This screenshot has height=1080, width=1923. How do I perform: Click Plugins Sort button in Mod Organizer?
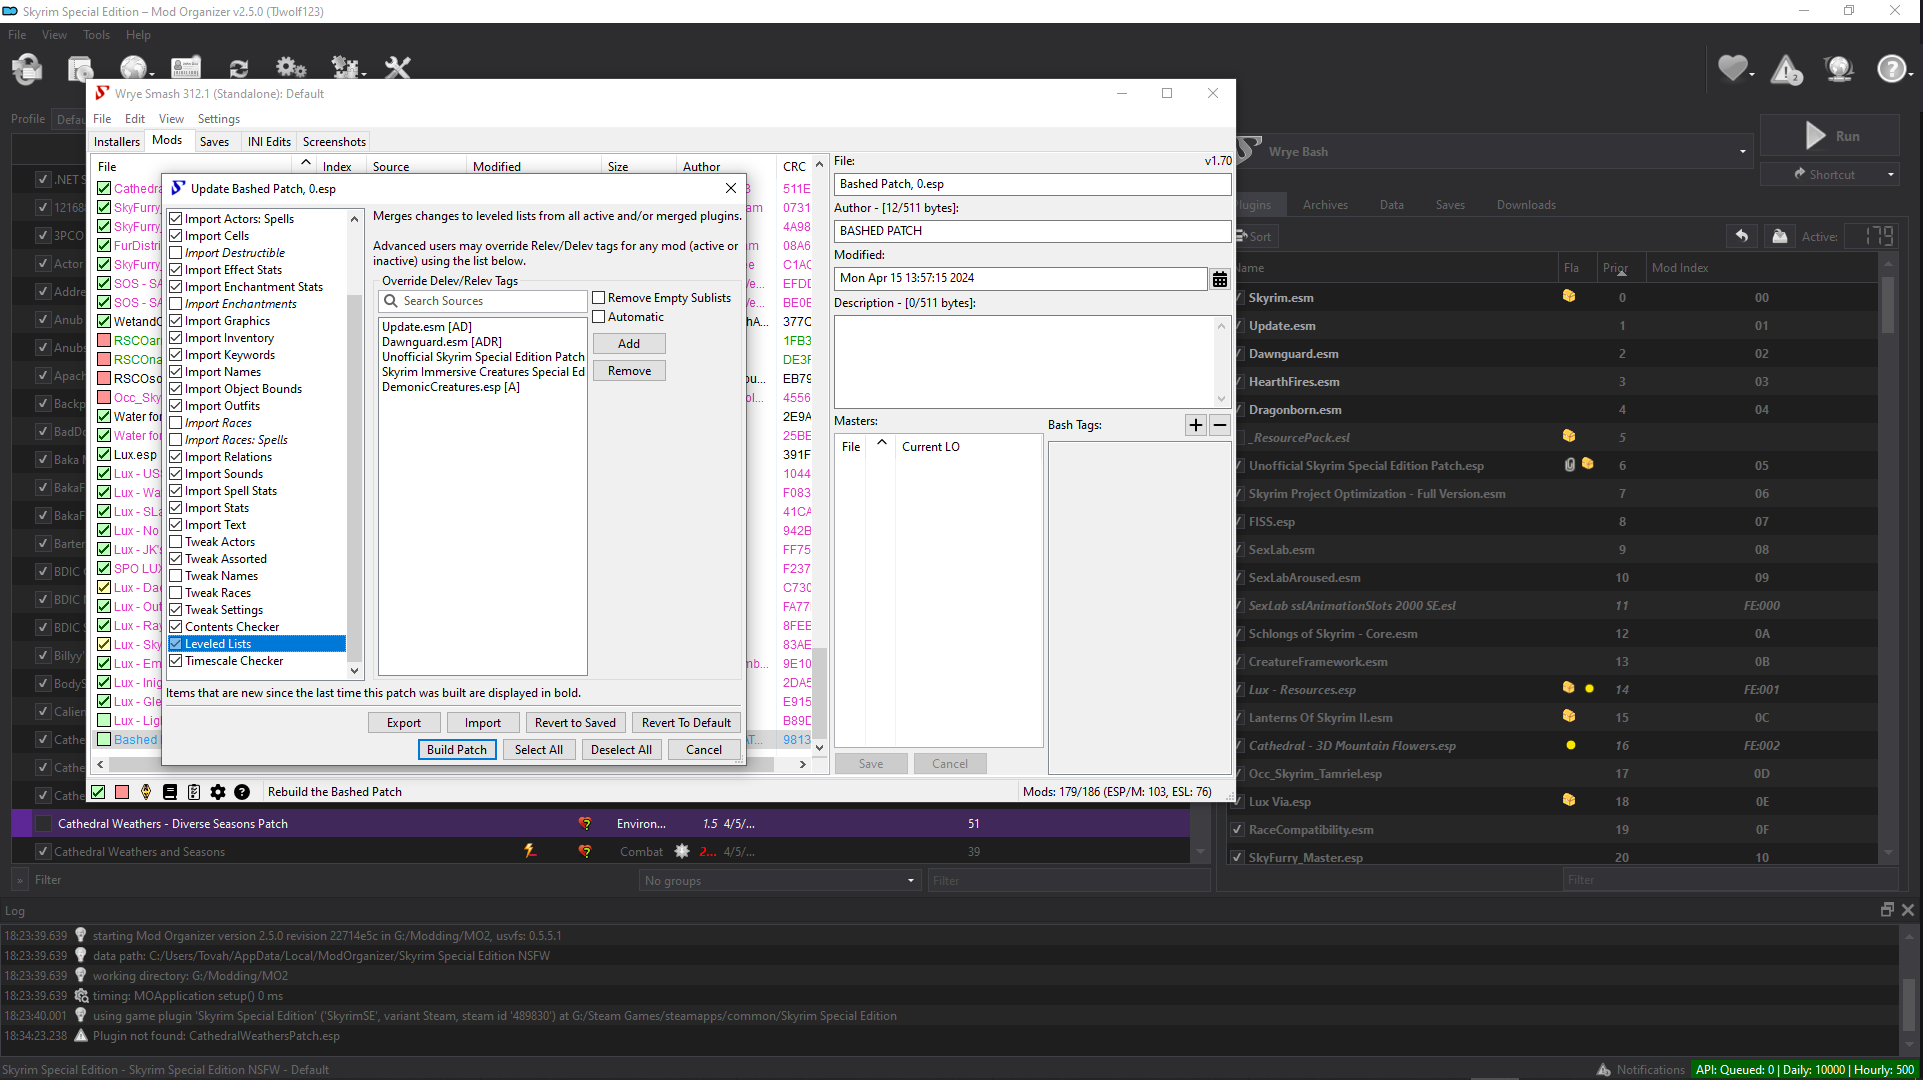pyautogui.click(x=1256, y=237)
